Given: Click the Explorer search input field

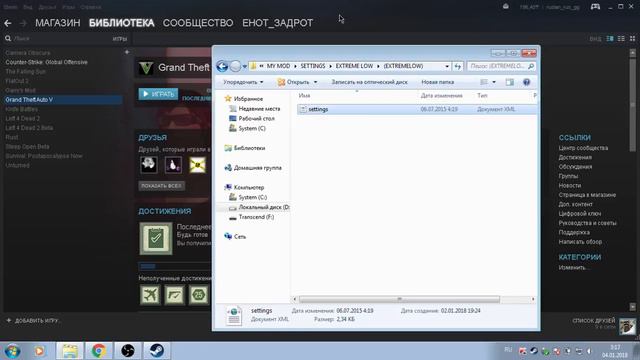Looking at the screenshot, I should pyautogui.click(x=497, y=66).
